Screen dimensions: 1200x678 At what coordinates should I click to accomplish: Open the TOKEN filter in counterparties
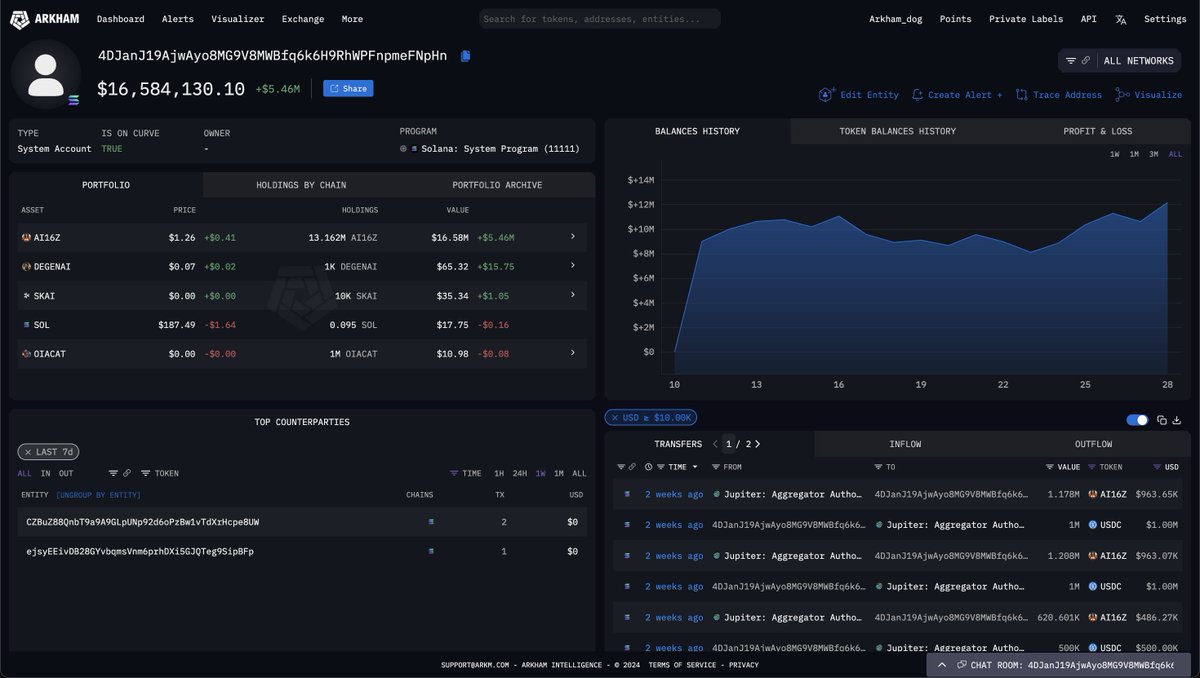(x=160, y=473)
